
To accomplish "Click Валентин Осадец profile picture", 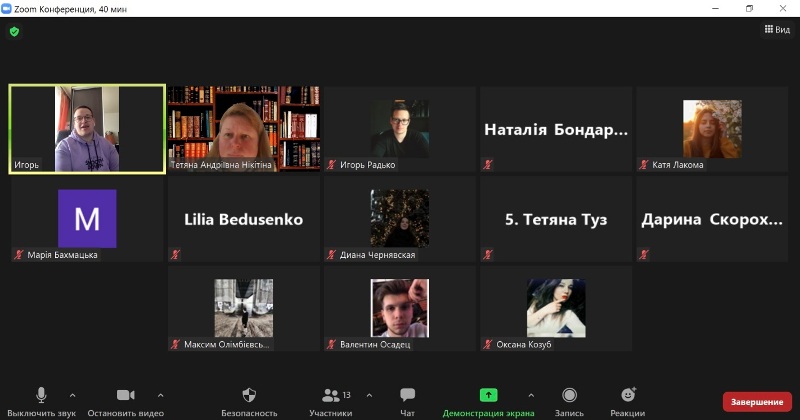I will pos(400,308).
